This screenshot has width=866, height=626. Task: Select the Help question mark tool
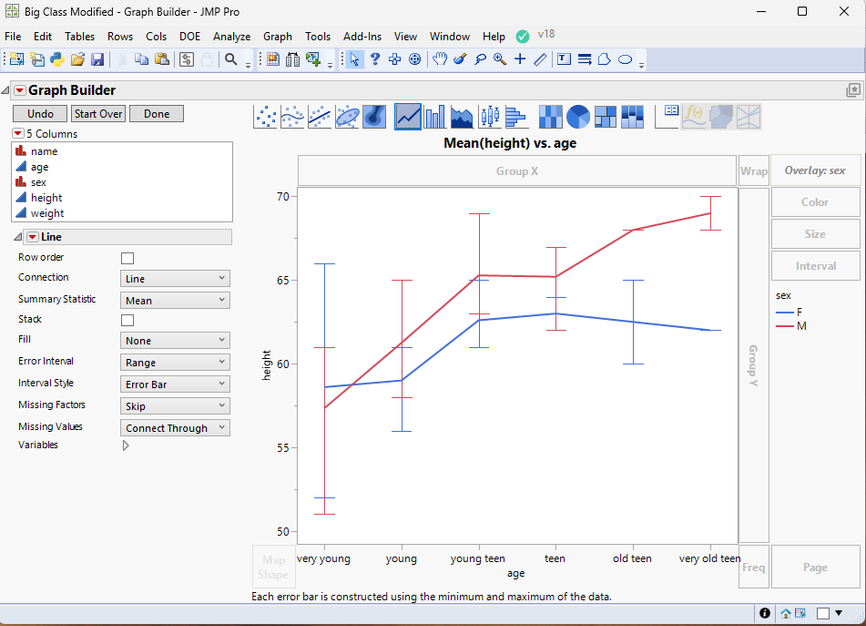[375, 59]
